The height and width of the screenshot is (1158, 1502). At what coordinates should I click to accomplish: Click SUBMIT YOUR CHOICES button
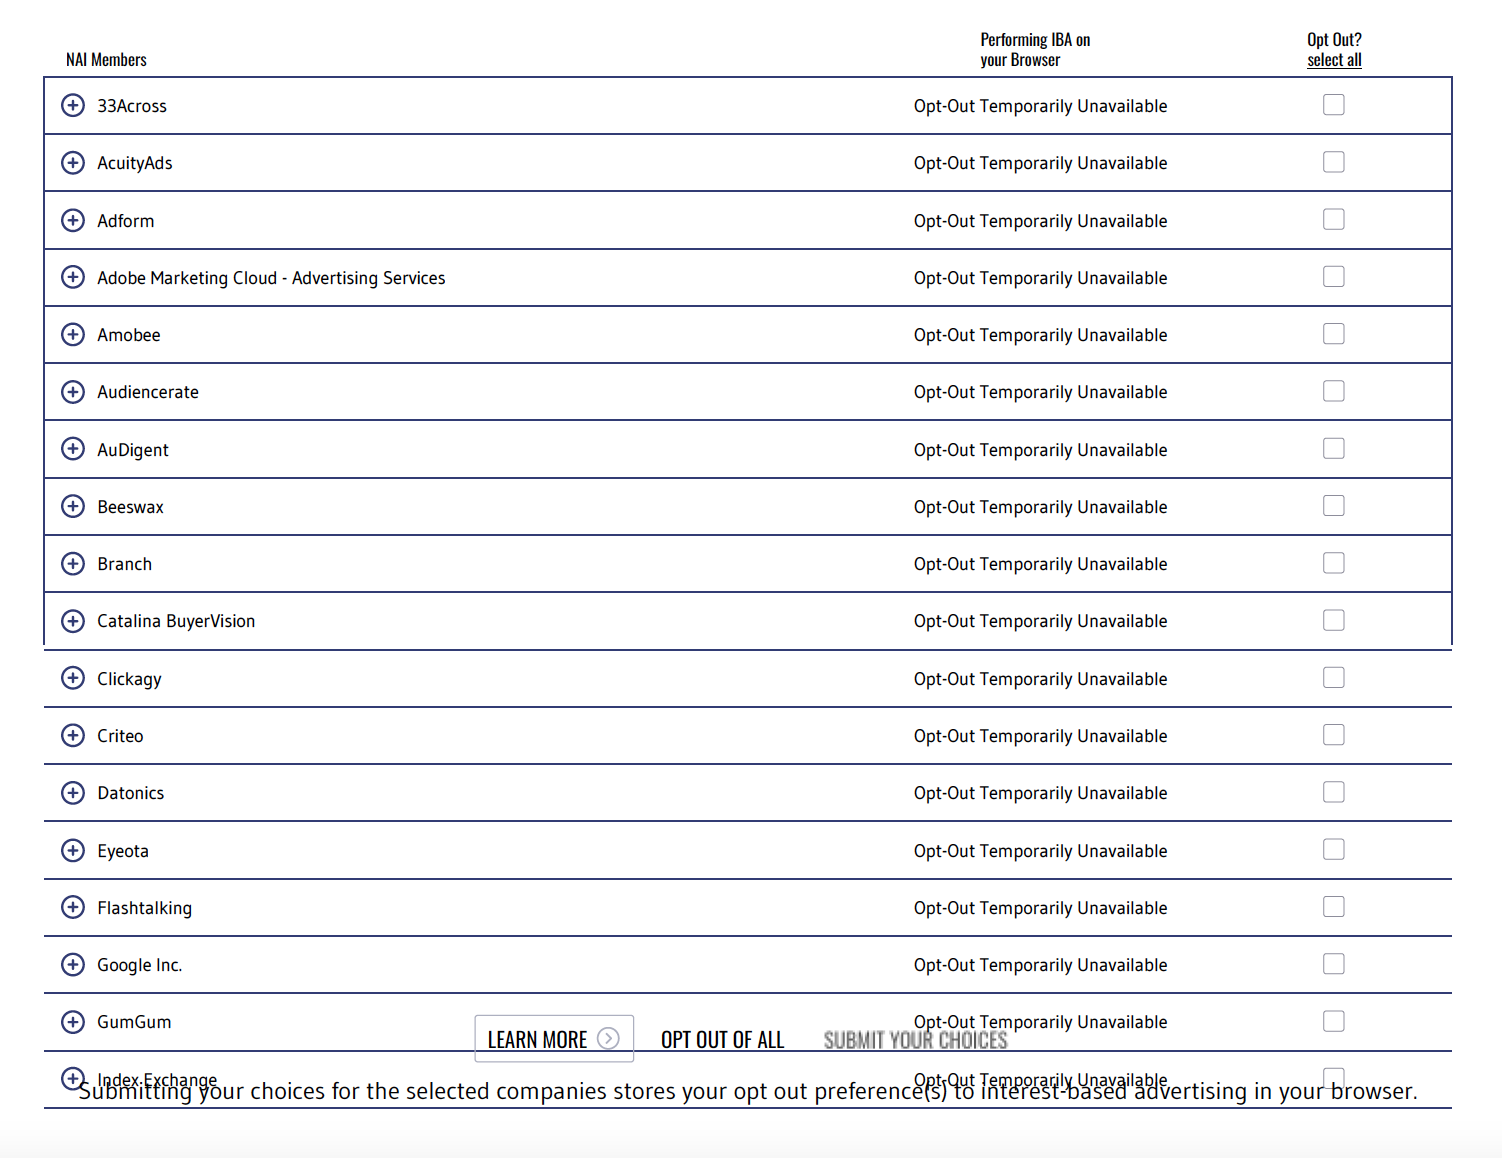pos(915,1040)
